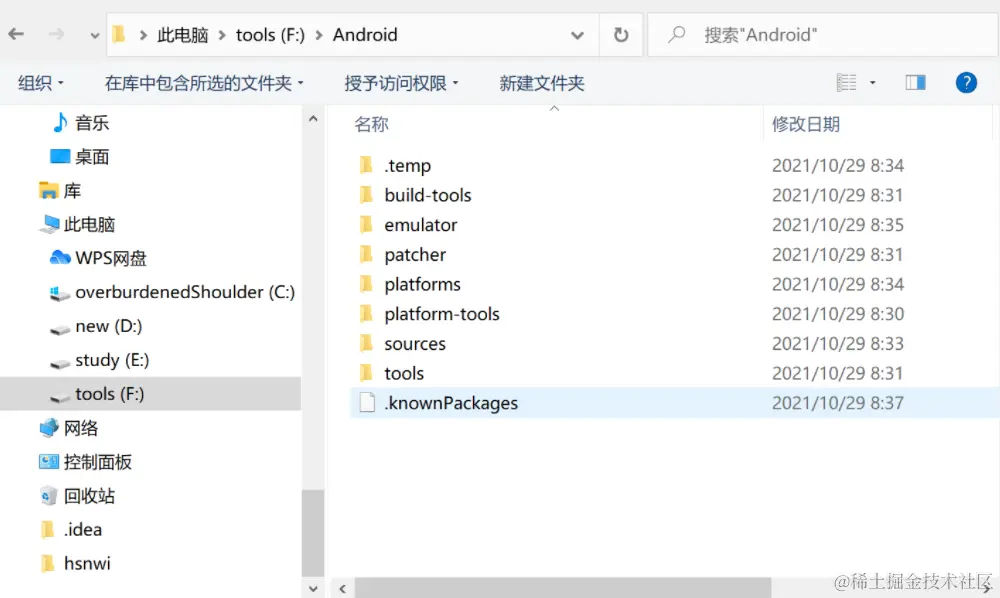Click the view layout list icon
Image resolution: width=1000 pixels, height=598 pixels.
click(846, 82)
